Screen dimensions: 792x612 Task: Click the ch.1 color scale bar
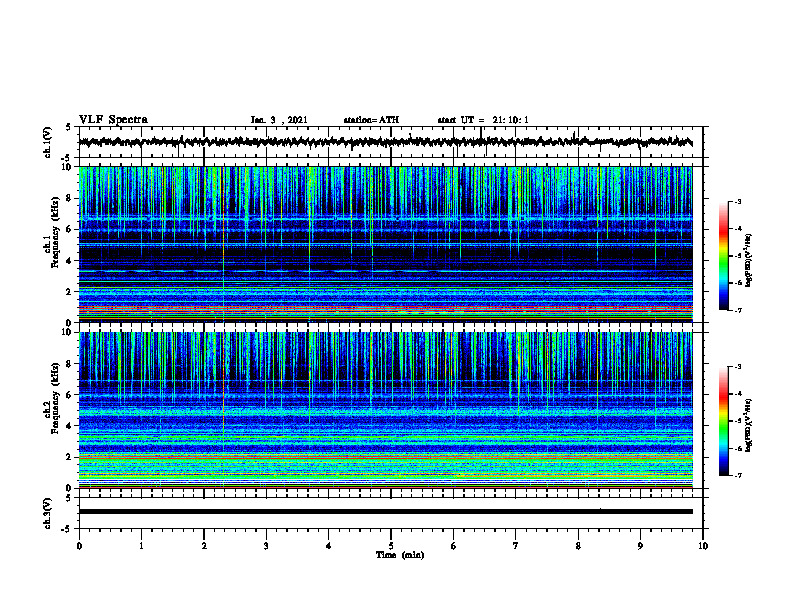(x=723, y=256)
